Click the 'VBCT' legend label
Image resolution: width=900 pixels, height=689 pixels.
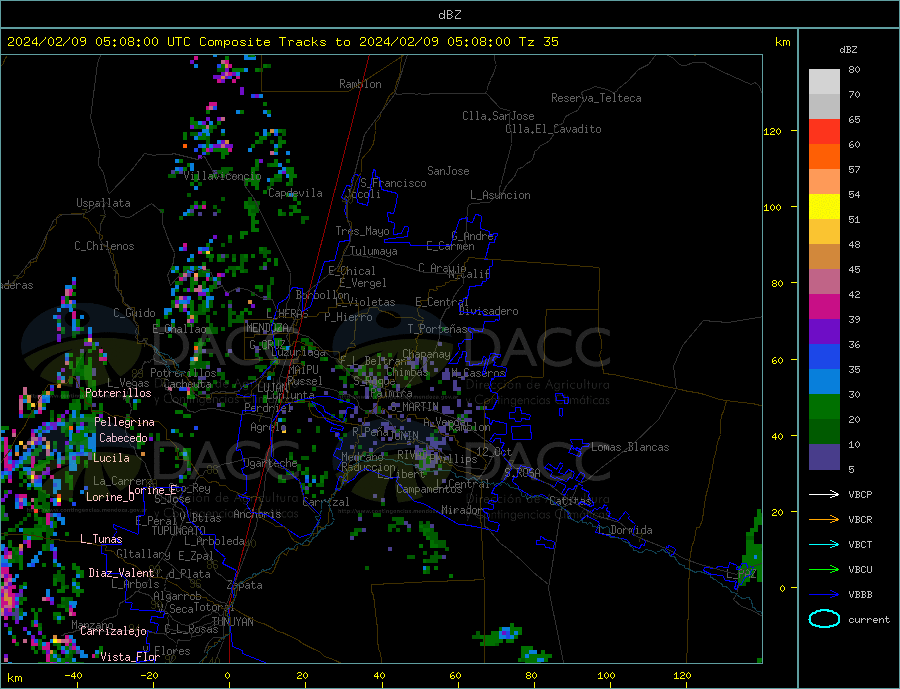click(860, 544)
